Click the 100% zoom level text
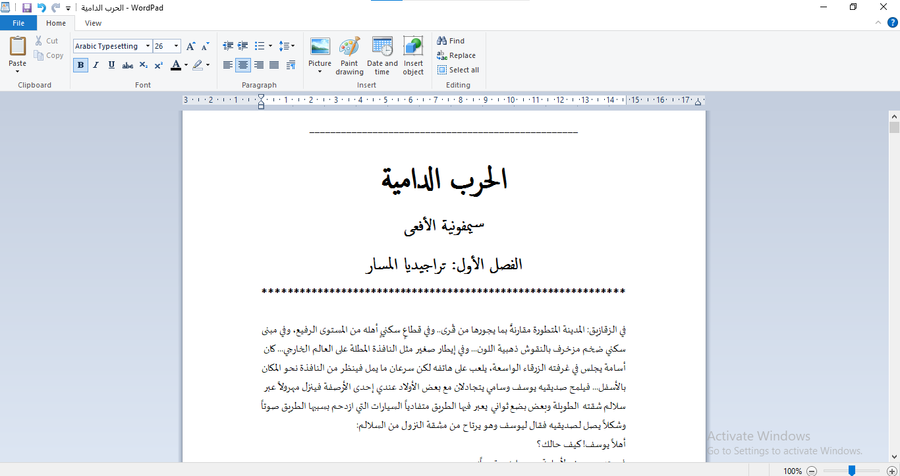The image size is (900, 476). click(x=792, y=471)
